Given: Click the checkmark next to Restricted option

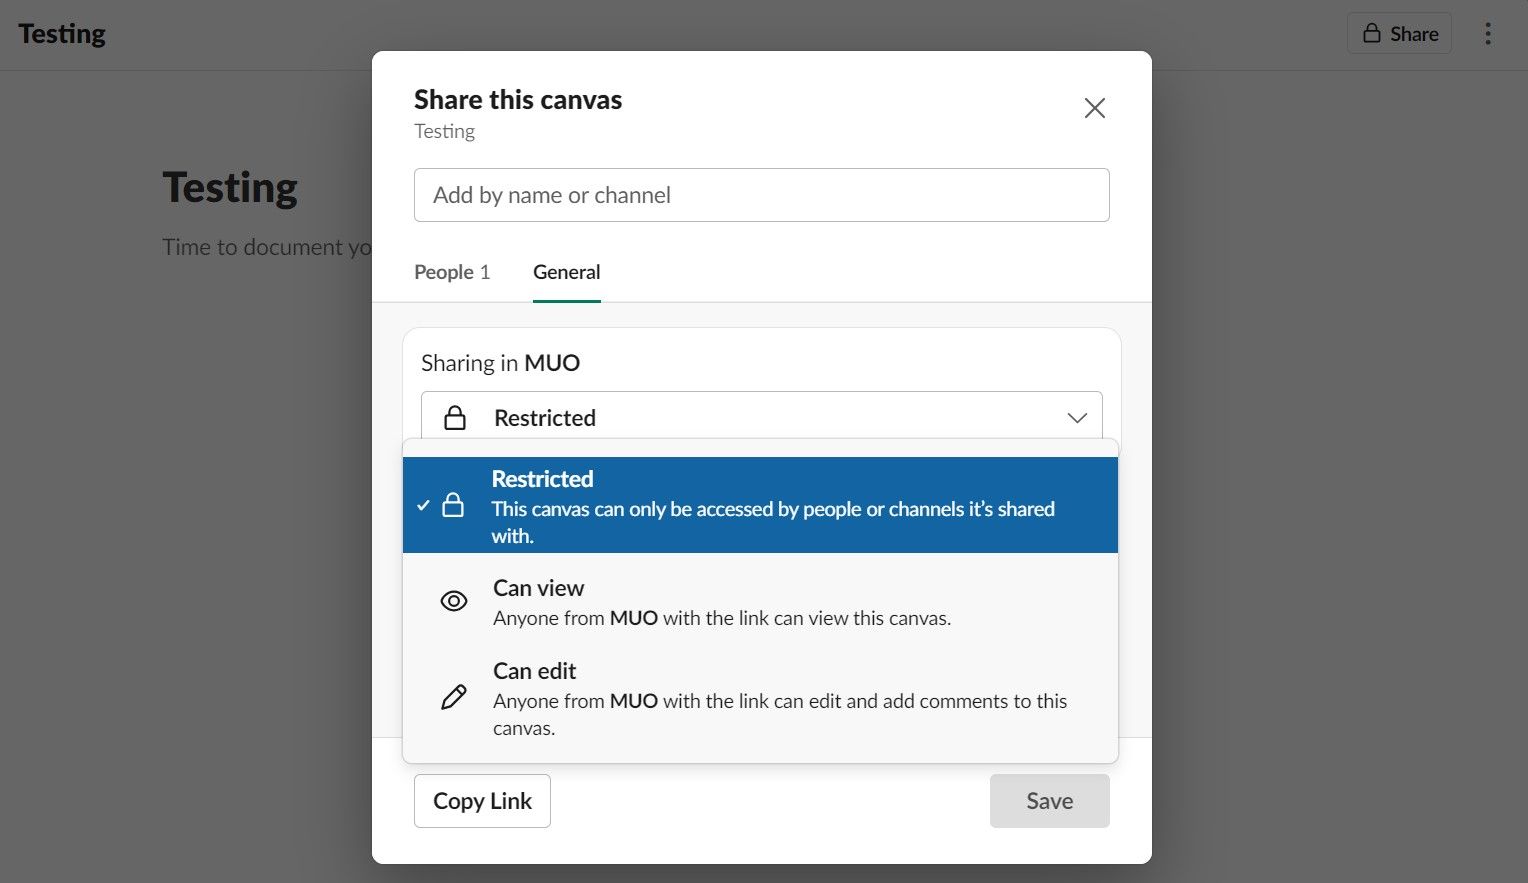Looking at the screenshot, I should click(x=423, y=505).
